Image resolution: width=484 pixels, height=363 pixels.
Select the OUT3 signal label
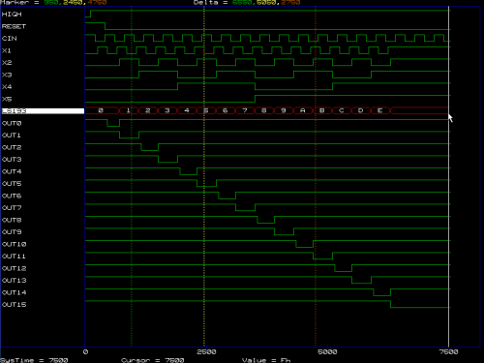(x=12, y=159)
